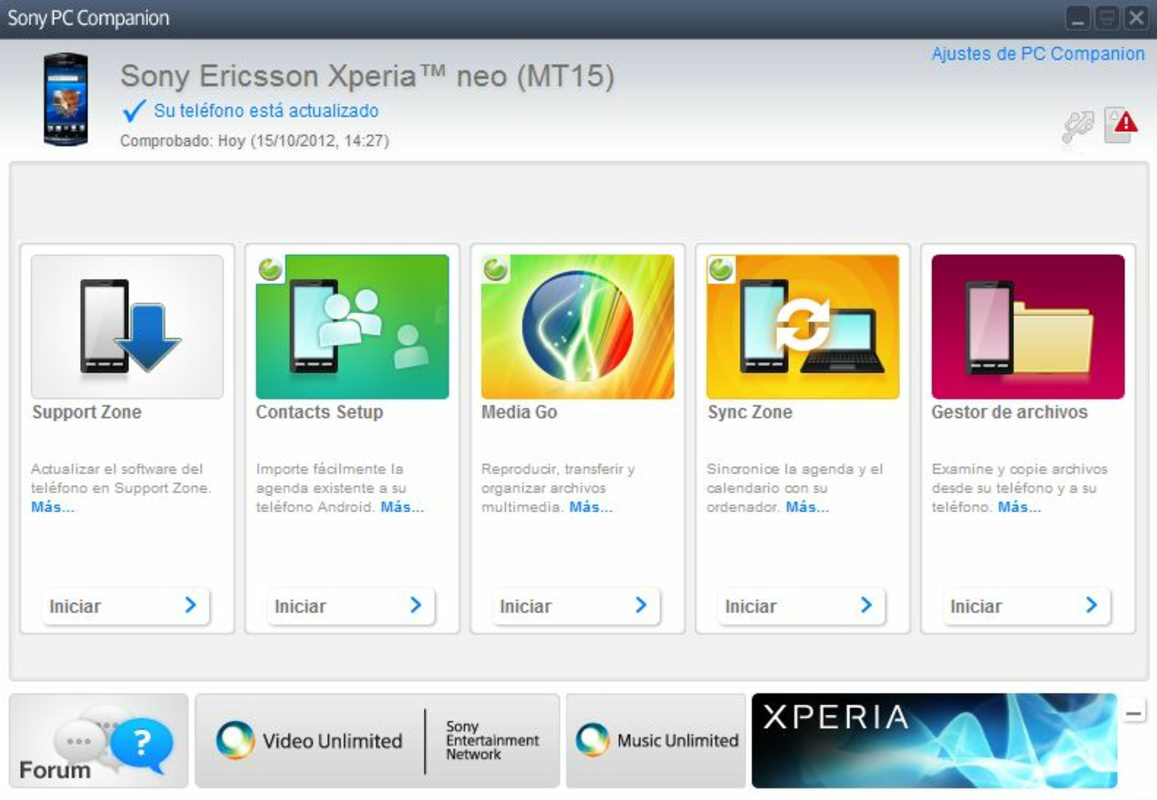The height and width of the screenshot is (800, 1157).
Task: Click the Music Unlimited label text
Action: pos(678,740)
